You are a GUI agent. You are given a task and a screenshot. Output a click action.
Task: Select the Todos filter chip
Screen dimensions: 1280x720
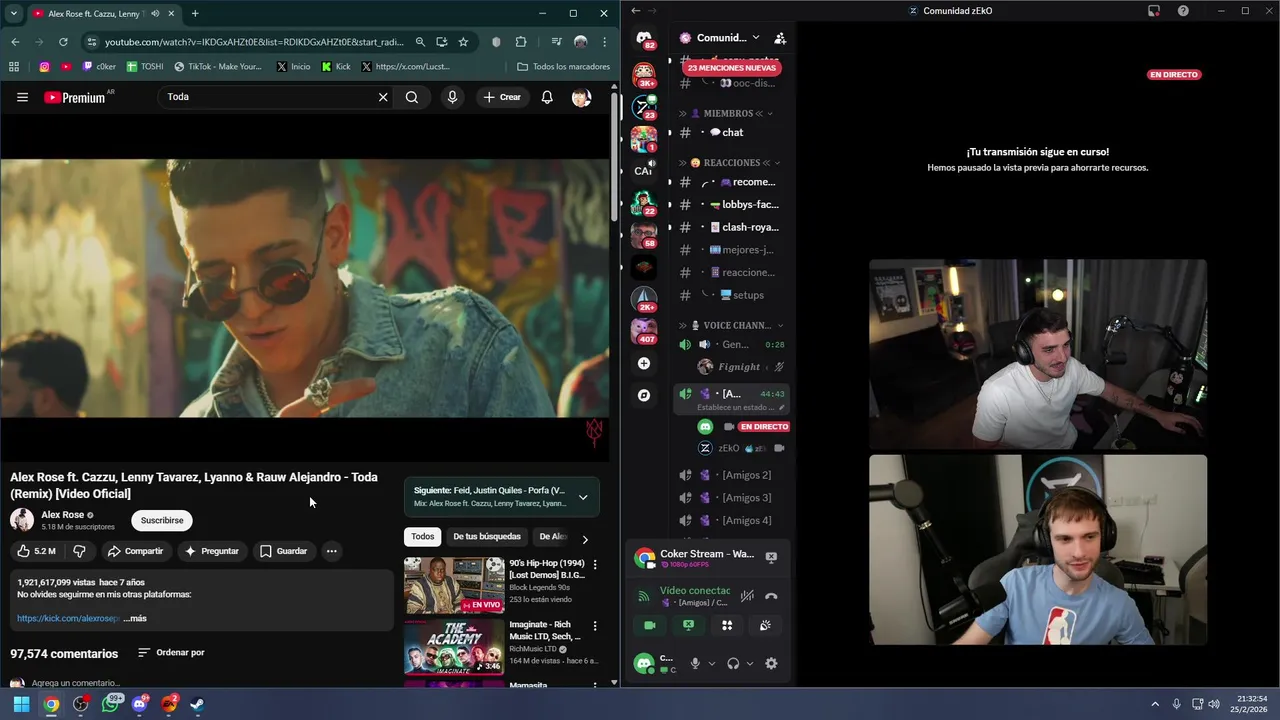click(423, 537)
